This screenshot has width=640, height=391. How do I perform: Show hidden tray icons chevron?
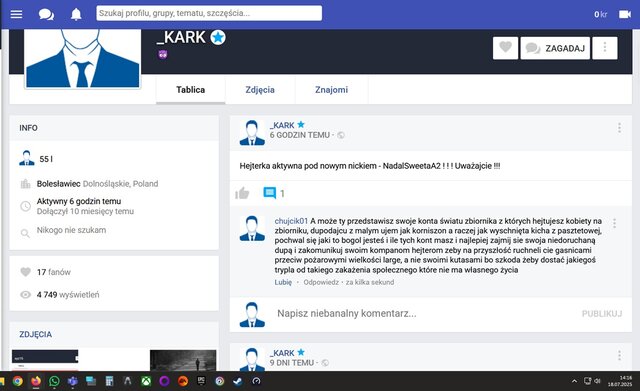pos(574,381)
